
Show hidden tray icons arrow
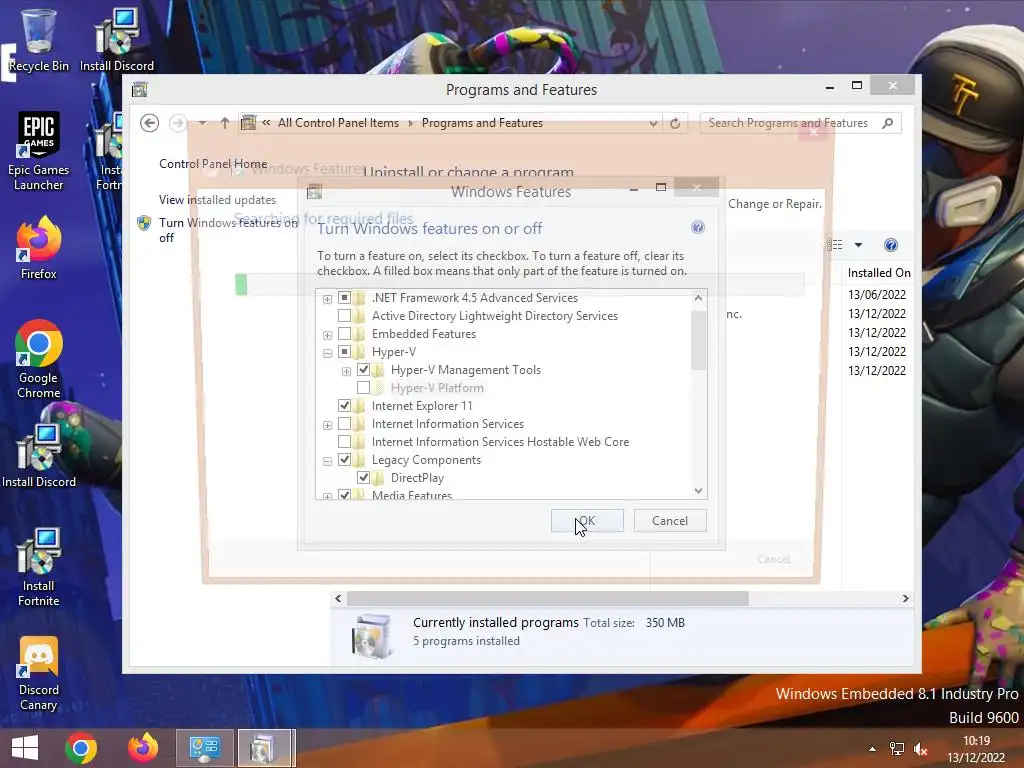(872, 749)
